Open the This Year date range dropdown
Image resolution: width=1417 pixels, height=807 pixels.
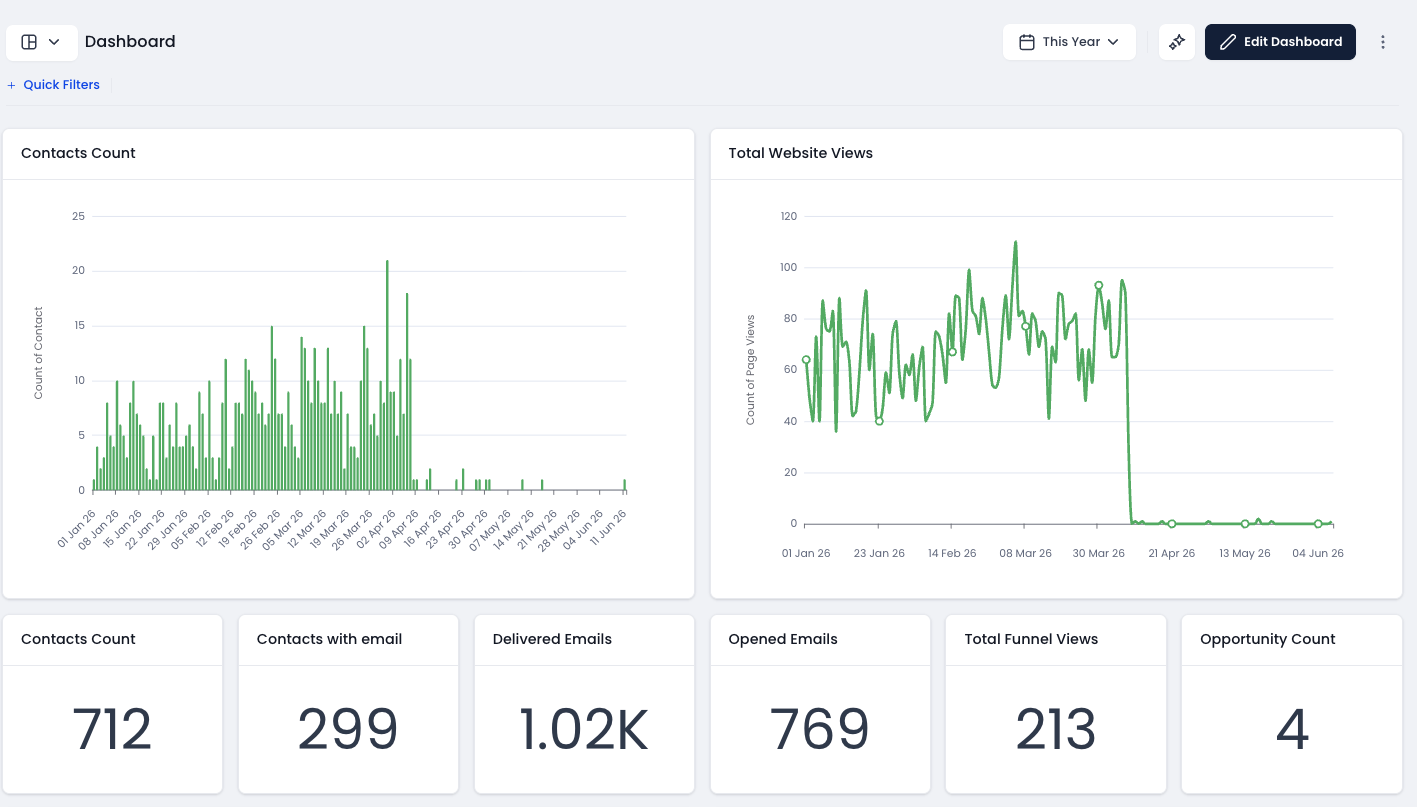pyautogui.click(x=1069, y=42)
